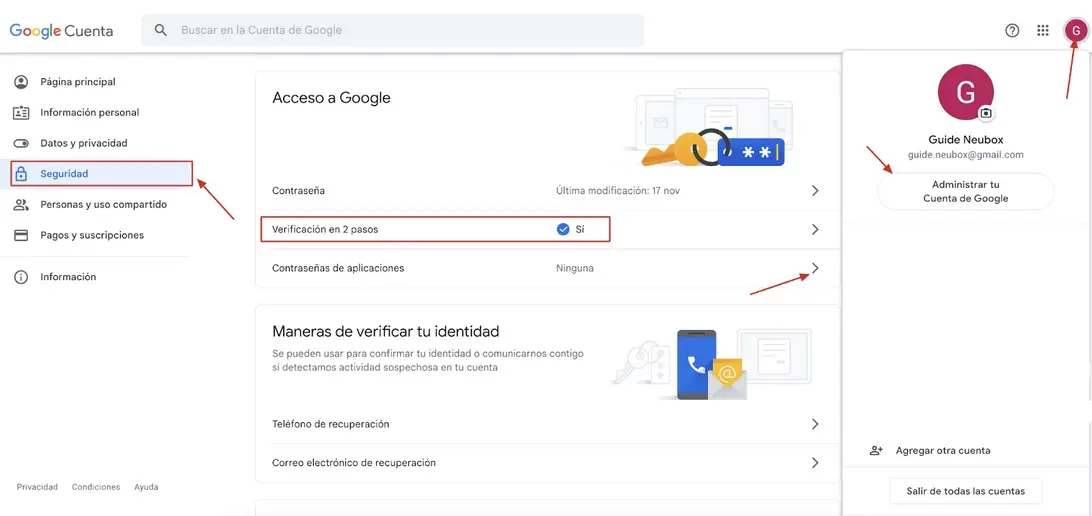Click the blue check next to Sí
This screenshot has height=516, width=1092.
[x=563, y=229]
